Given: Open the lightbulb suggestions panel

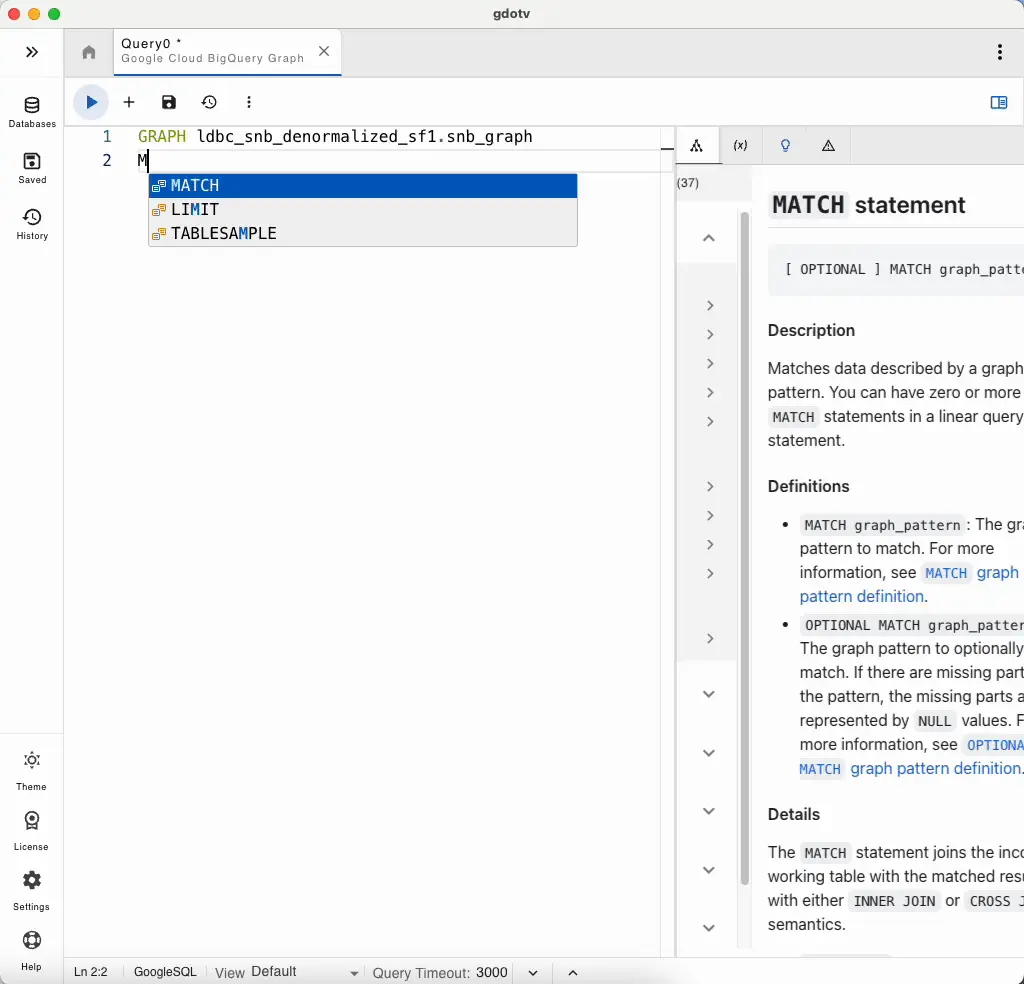Looking at the screenshot, I should pyautogui.click(x=785, y=145).
